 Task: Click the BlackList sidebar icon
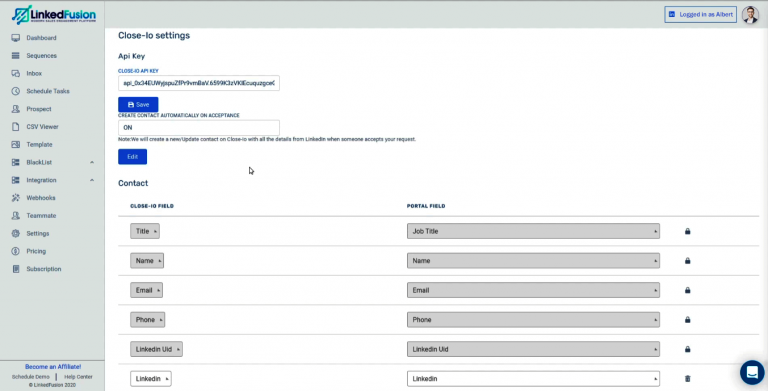[x=16, y=162]
